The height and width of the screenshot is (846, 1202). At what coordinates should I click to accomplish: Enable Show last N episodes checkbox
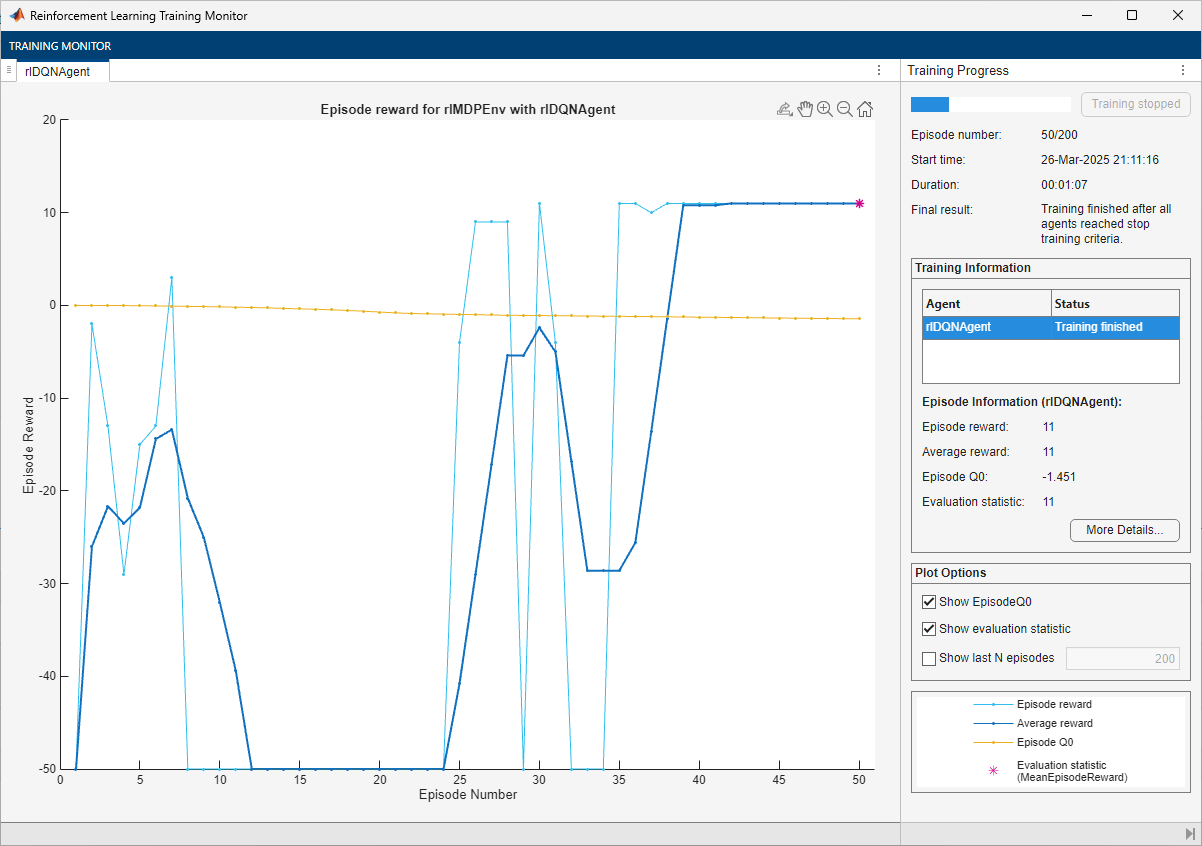pos(929,658)
